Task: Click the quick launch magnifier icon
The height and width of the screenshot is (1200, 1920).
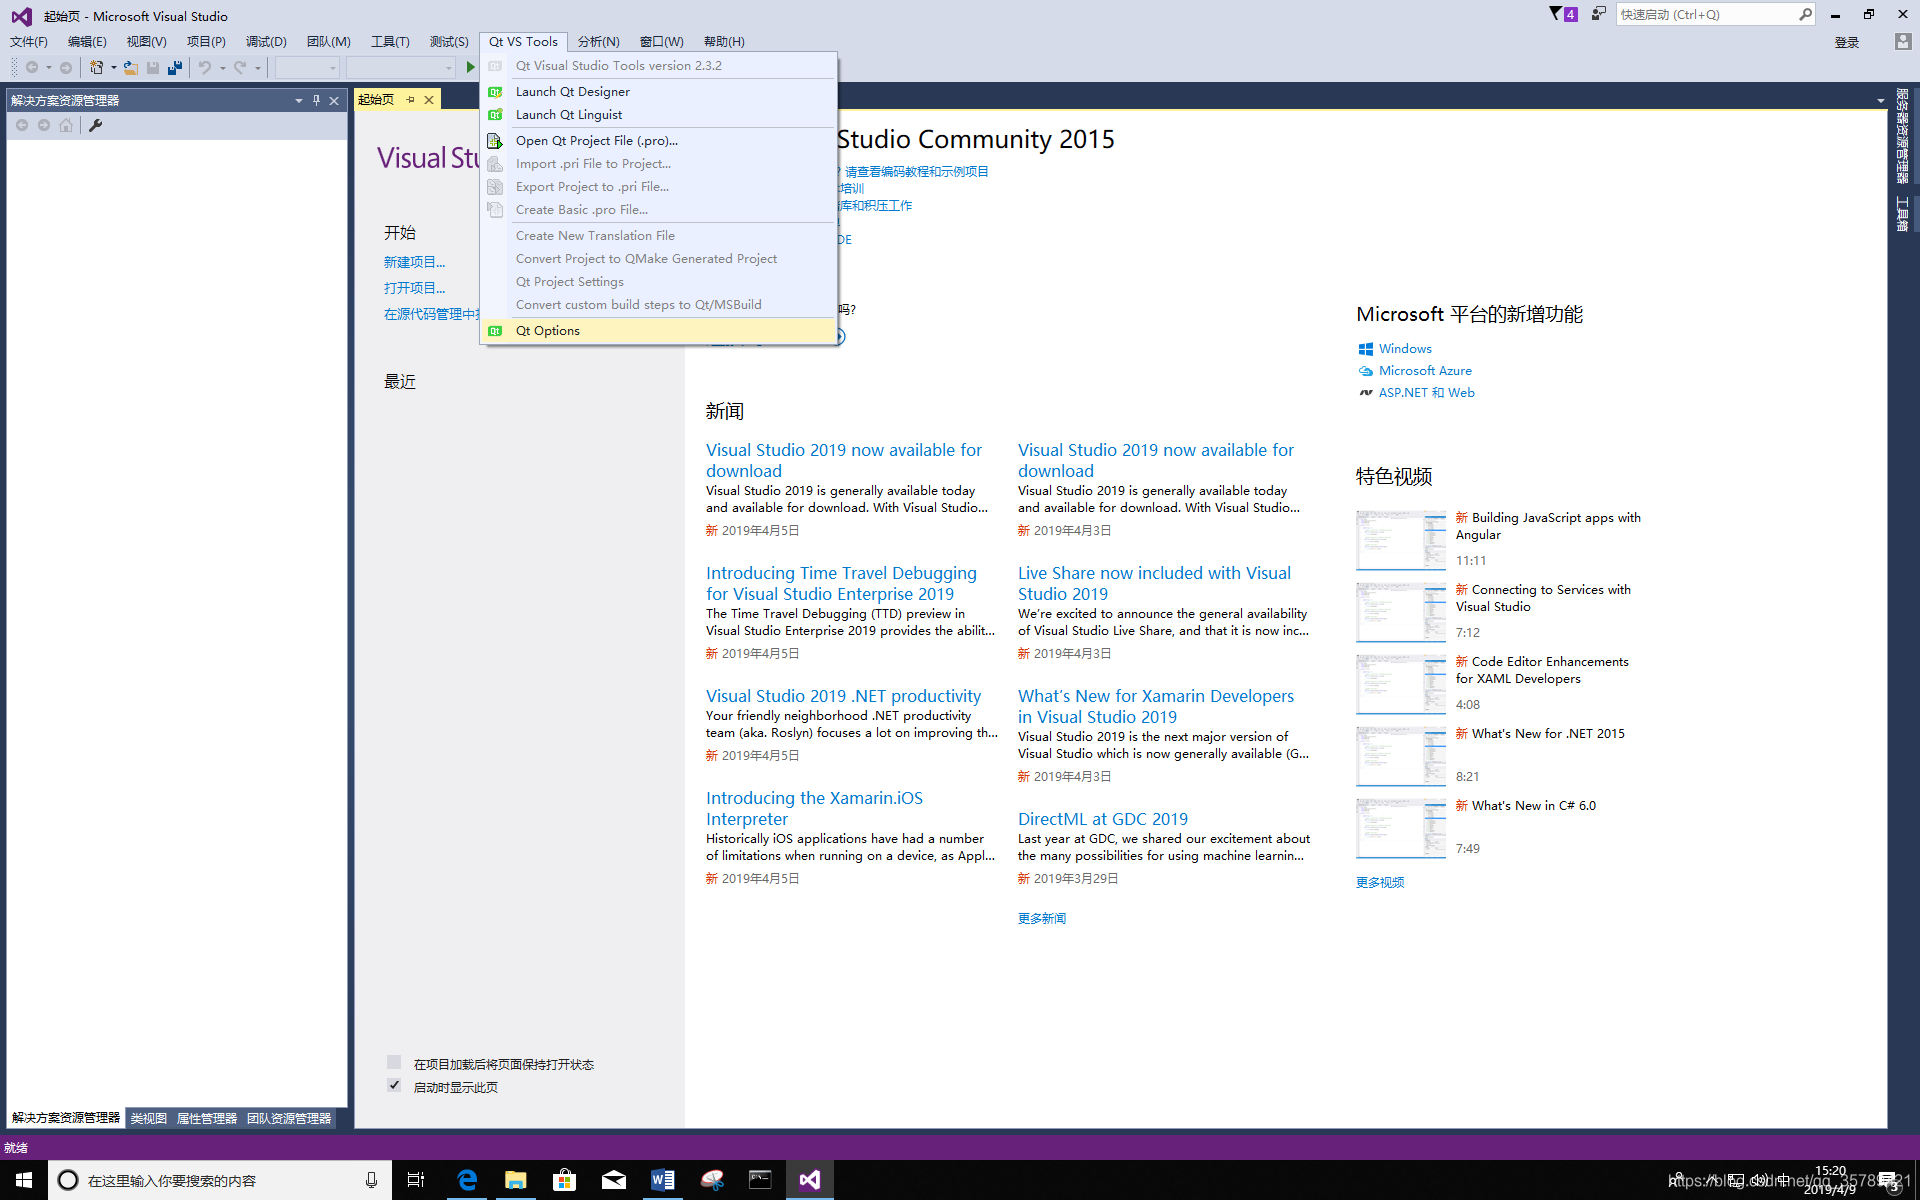Action: (1805, 14)
